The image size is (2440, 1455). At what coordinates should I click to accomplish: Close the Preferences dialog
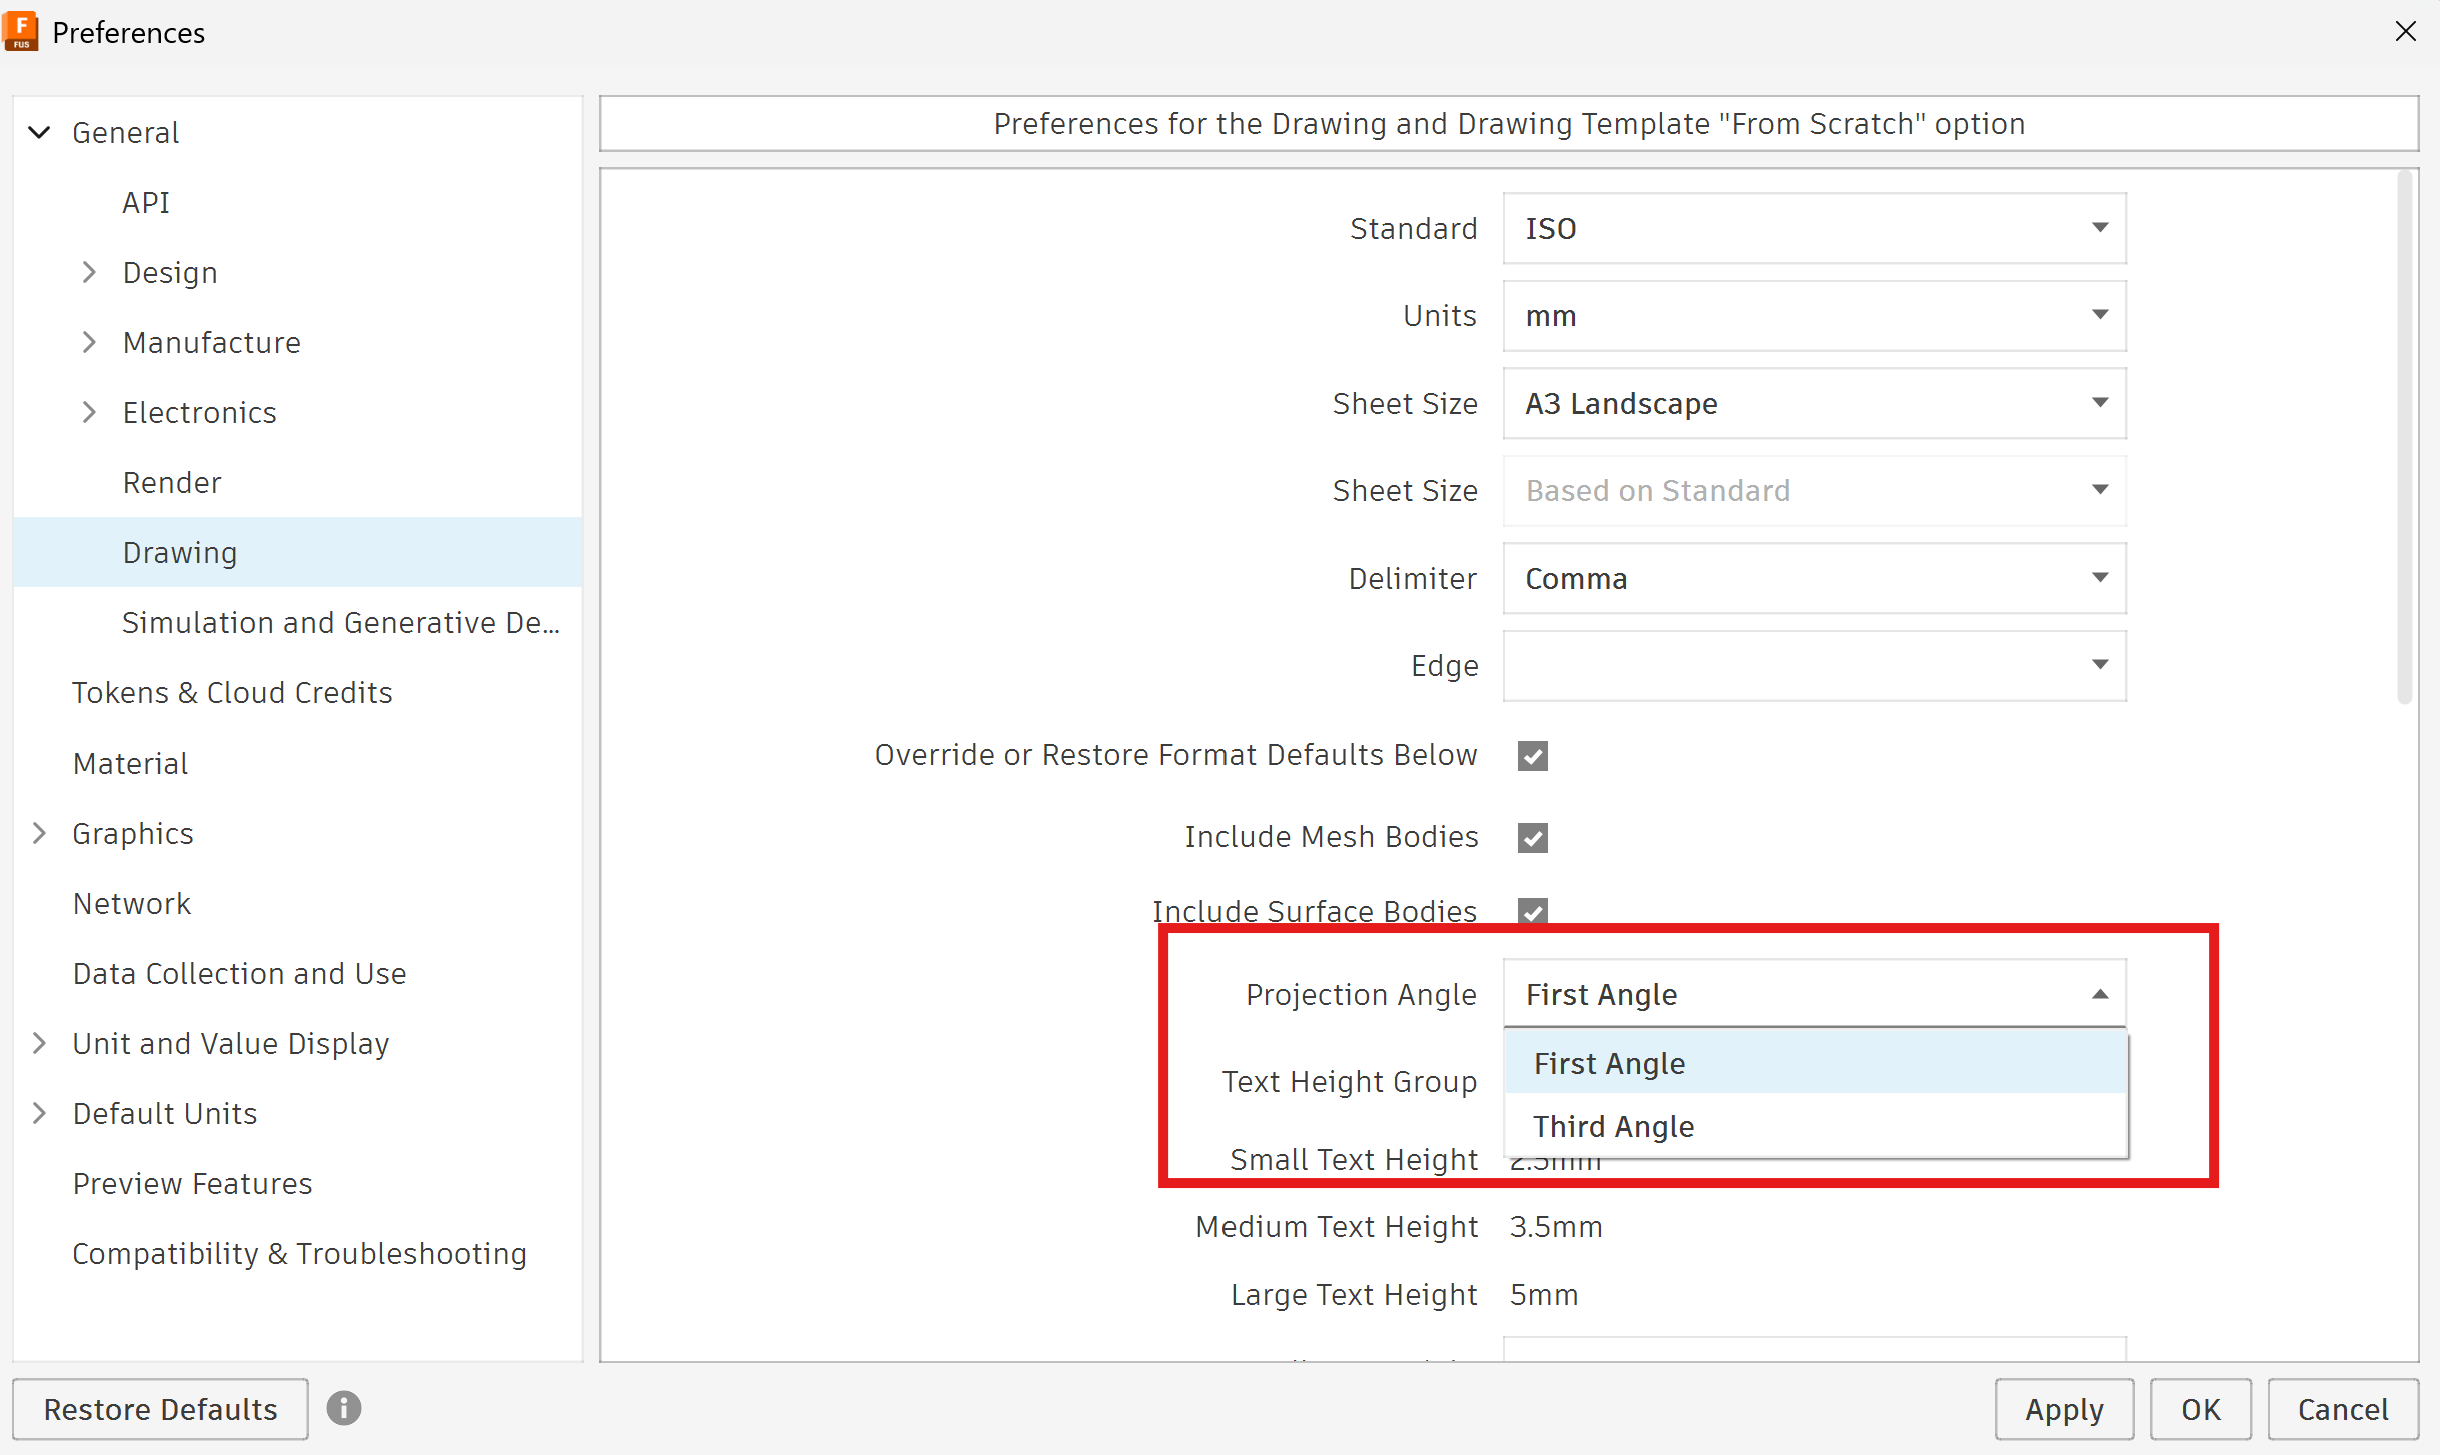(x=2405, y=32)
